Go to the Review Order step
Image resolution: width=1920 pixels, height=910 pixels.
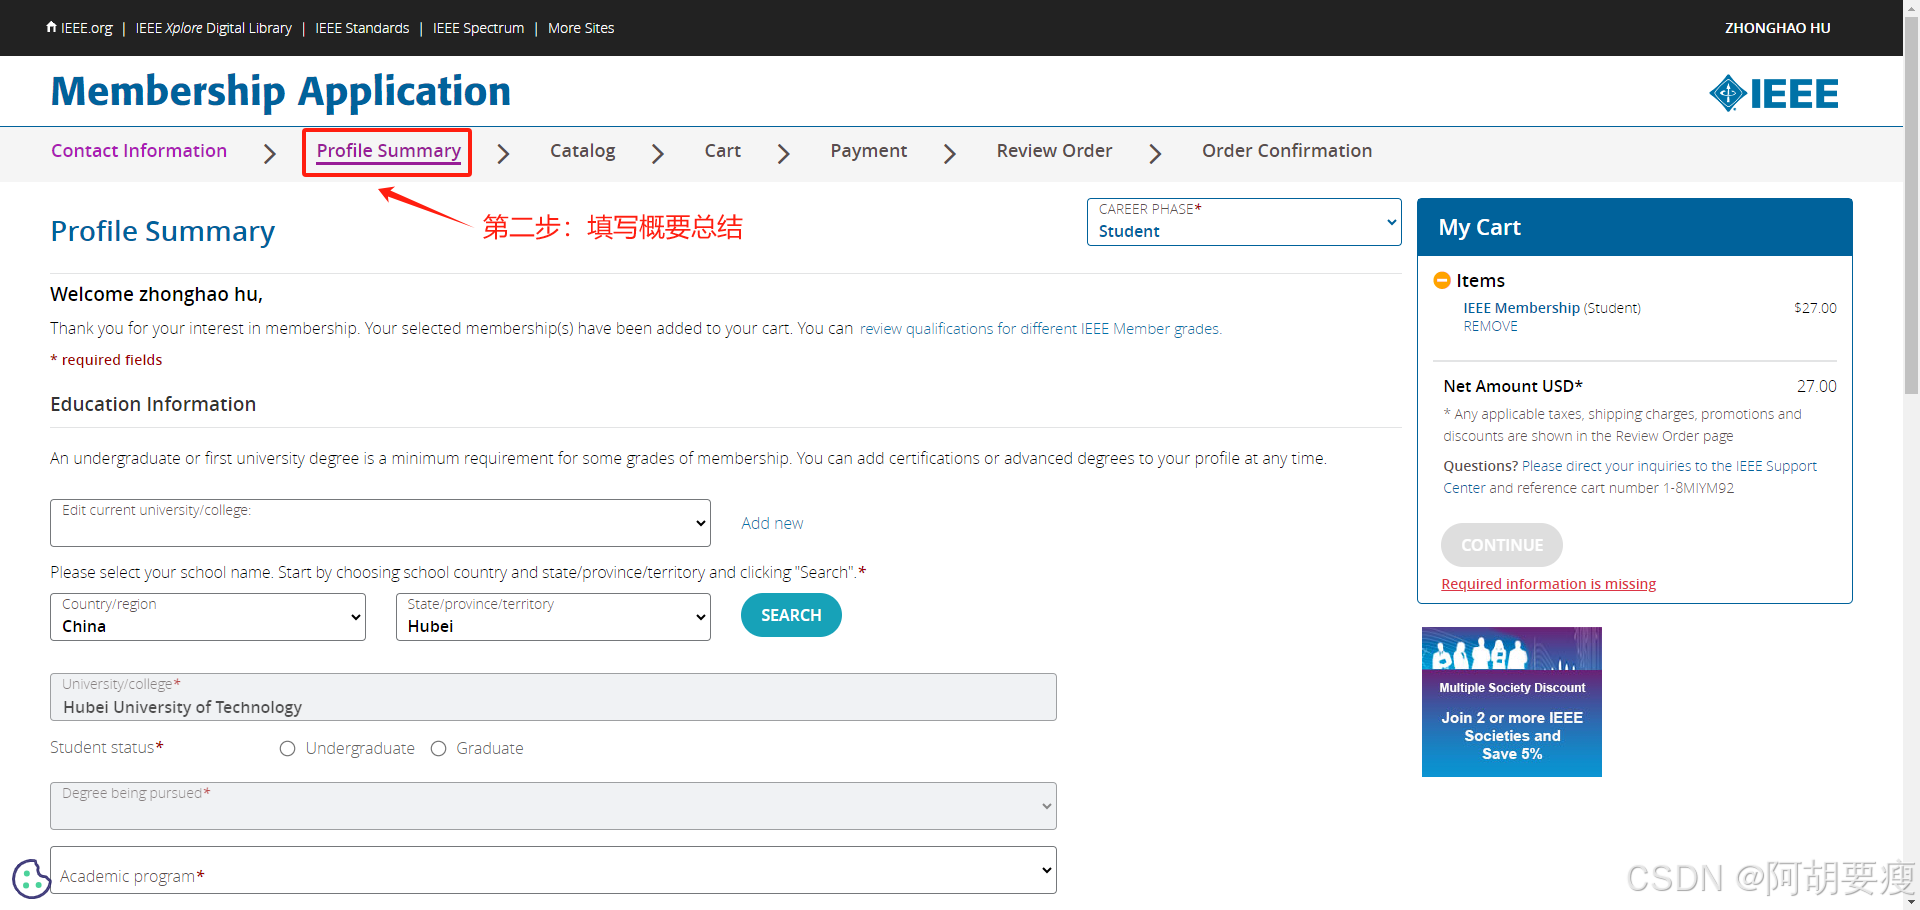[x=1054, y=150]
